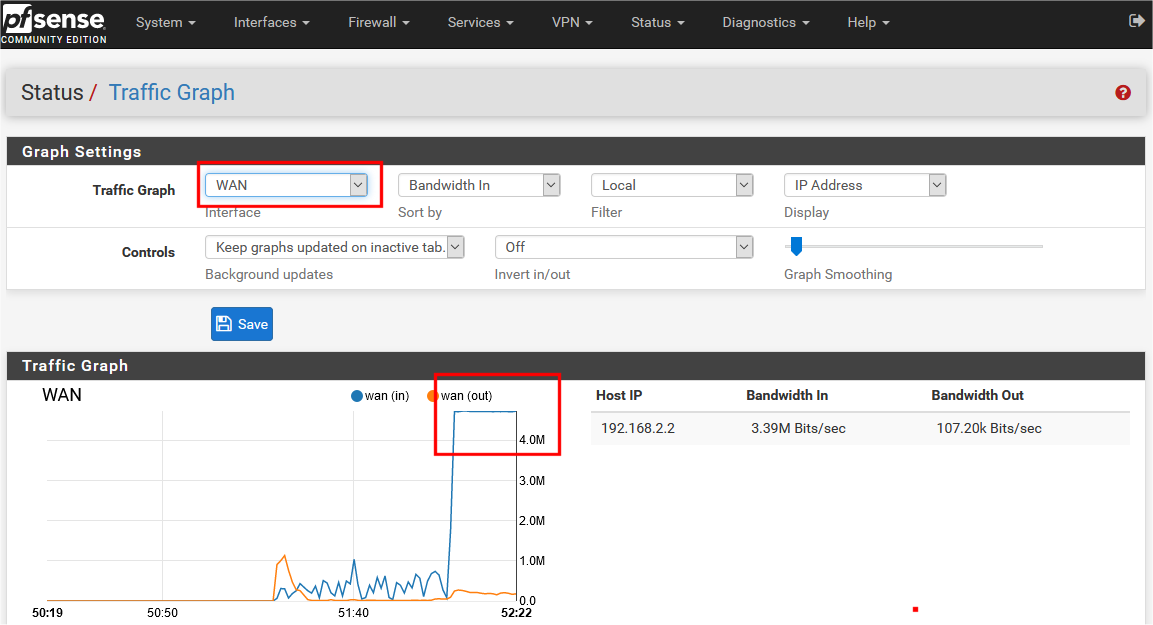Click the Graph Smoothing label
This screenshot has height=625, width=1153.
tap(838, 274)
